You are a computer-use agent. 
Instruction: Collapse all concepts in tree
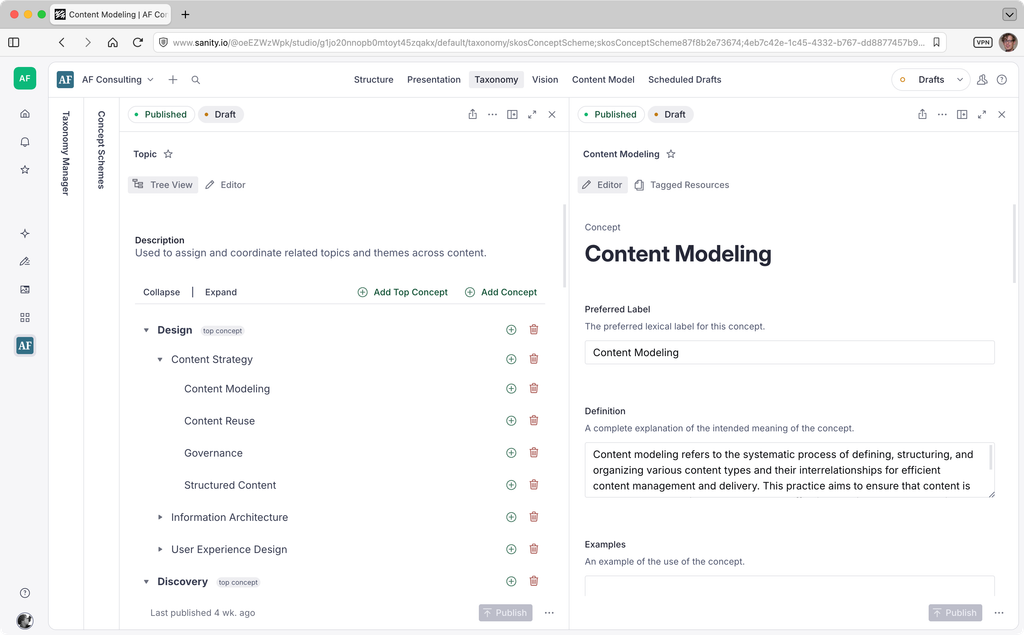click(x=161, y=292)
